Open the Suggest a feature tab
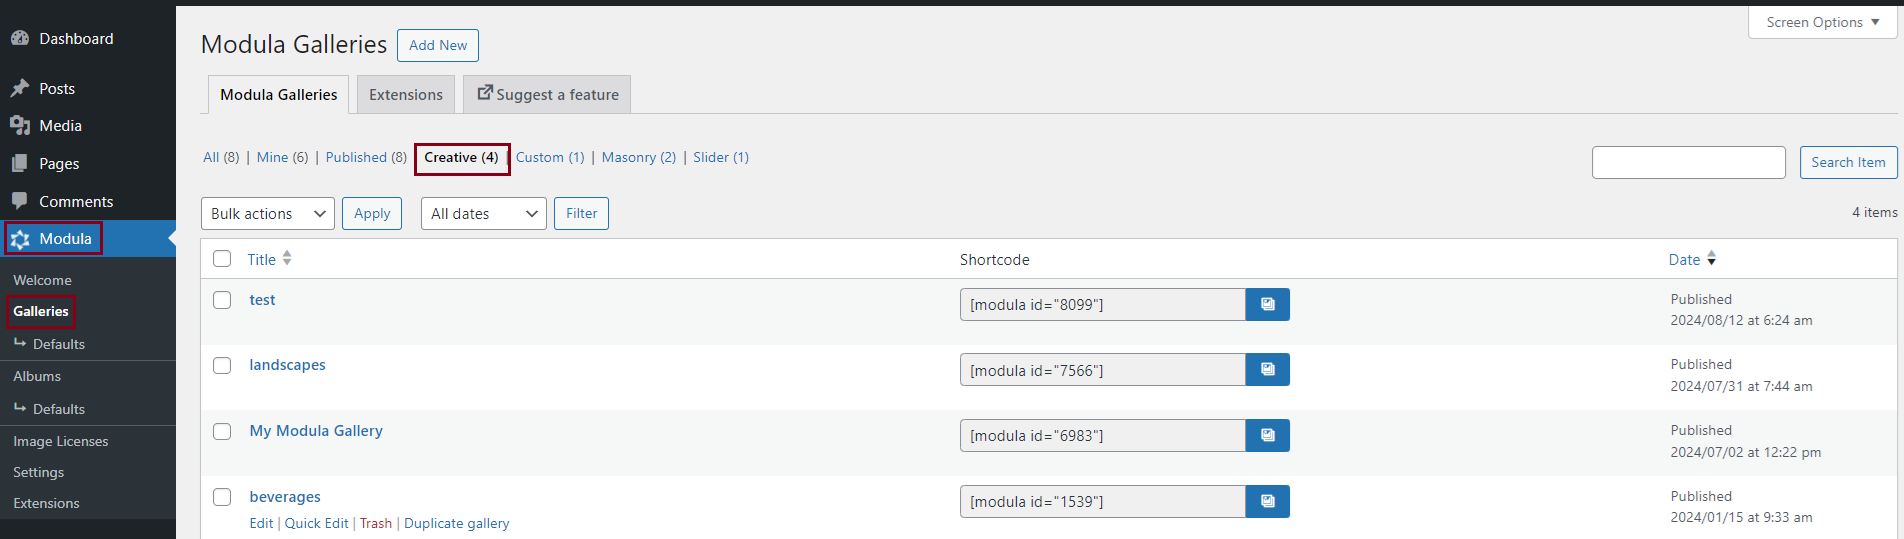 pos(547,95)
